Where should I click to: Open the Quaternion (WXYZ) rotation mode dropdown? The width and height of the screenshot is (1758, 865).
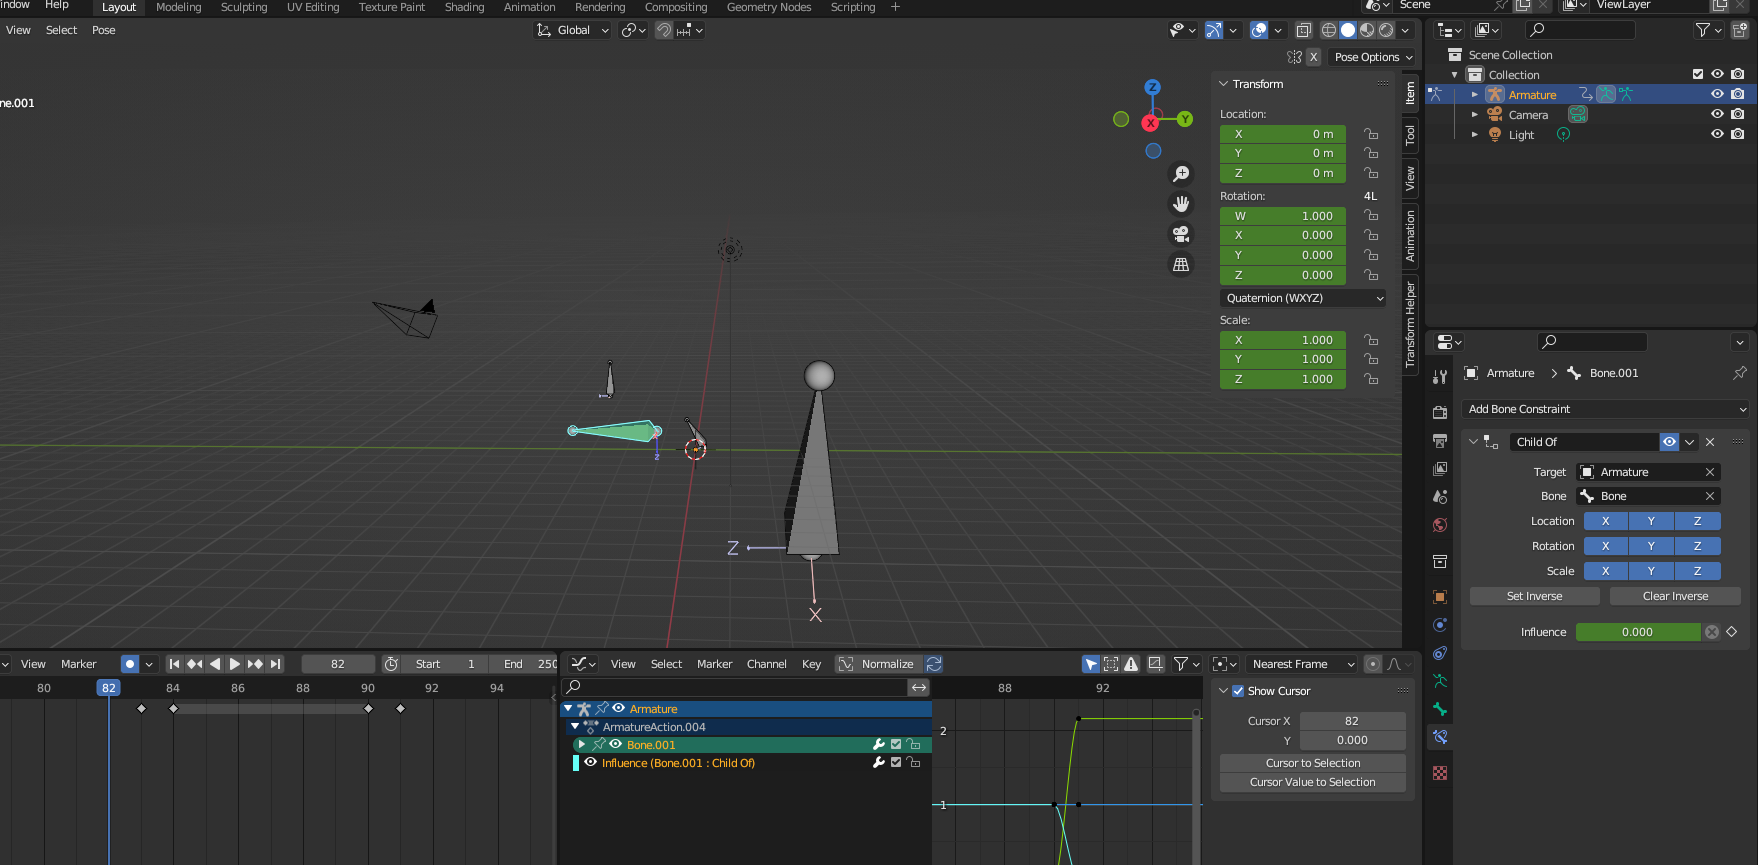[1304, 298]
